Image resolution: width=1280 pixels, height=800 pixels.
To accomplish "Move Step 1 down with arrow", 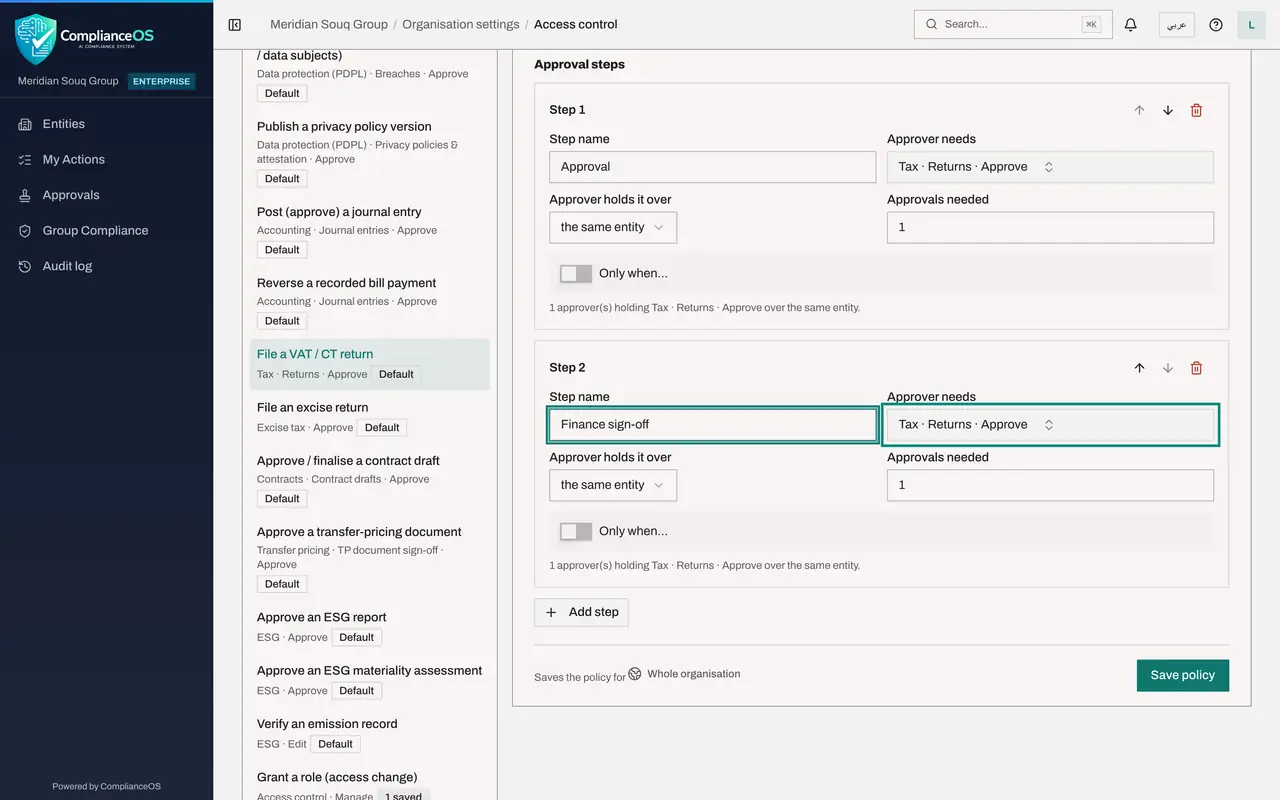I will [1168, 110].
